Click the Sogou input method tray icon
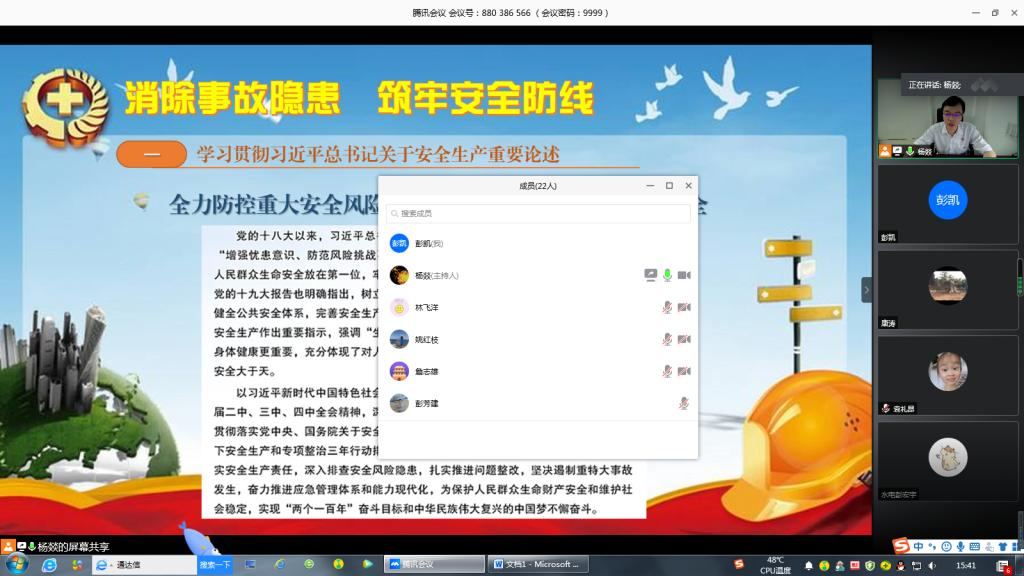 click(901, 546)
